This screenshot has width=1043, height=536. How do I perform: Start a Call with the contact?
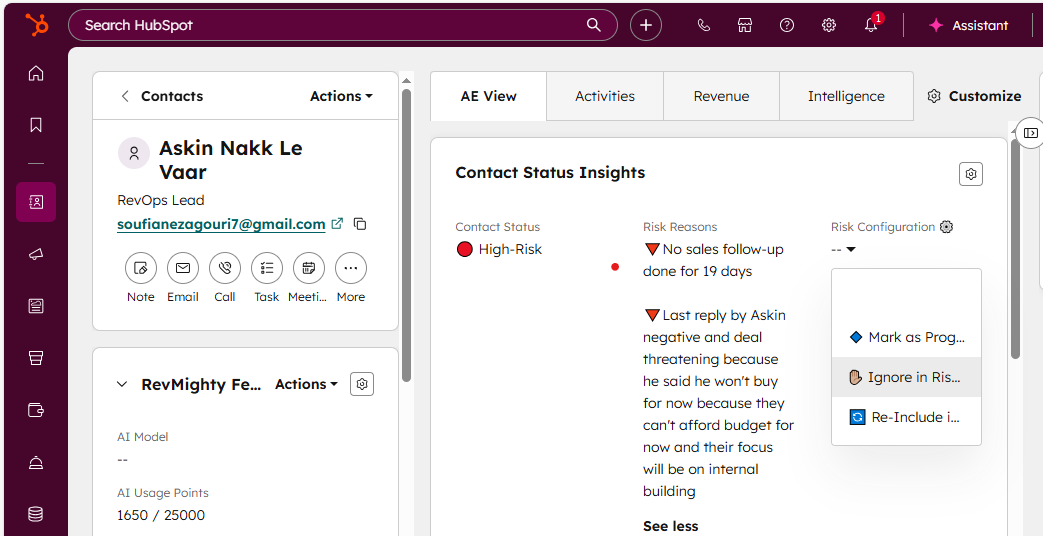[x=225, y=268]
